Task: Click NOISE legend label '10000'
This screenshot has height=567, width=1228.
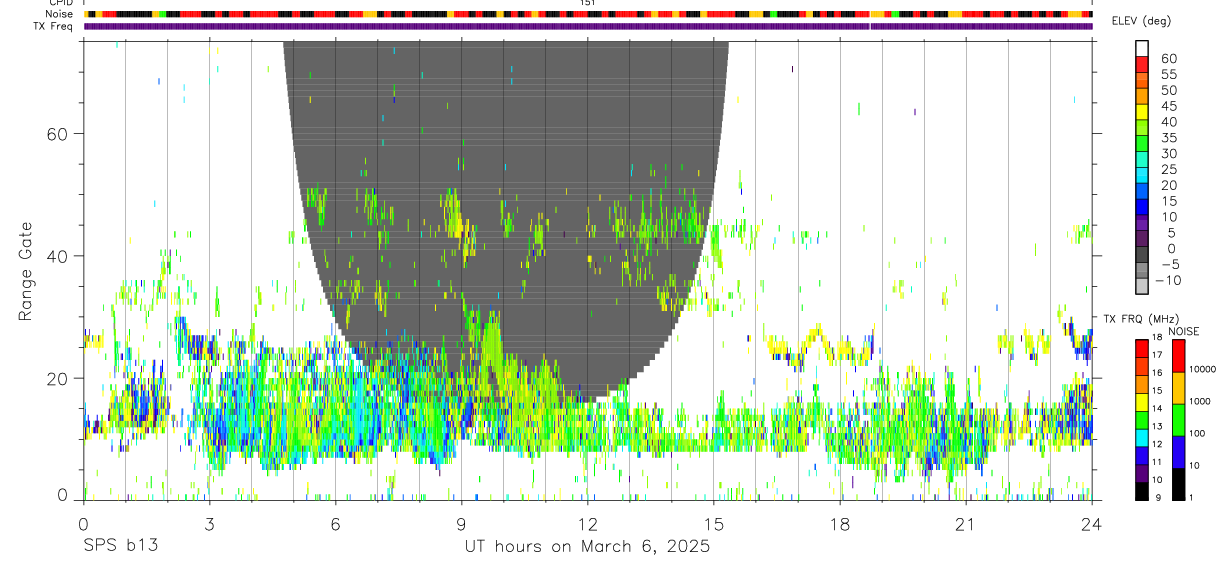Action: click(x=1202, y=369)
